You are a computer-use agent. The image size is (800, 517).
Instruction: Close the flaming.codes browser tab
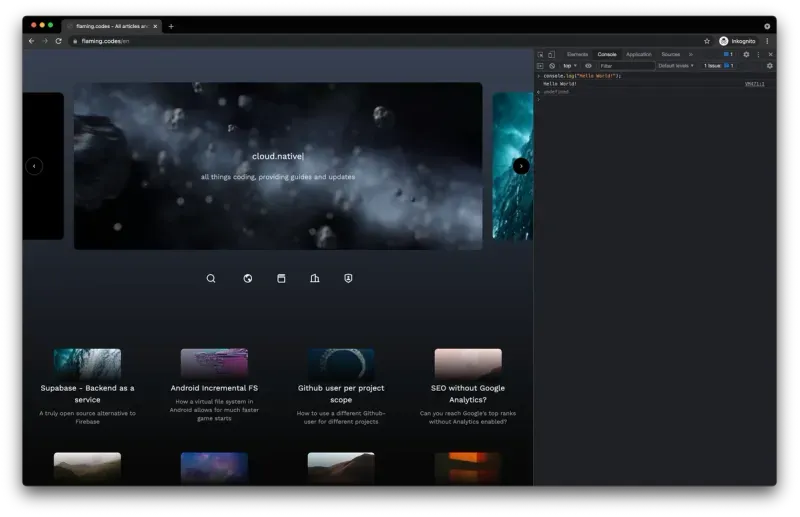(155, 26)
